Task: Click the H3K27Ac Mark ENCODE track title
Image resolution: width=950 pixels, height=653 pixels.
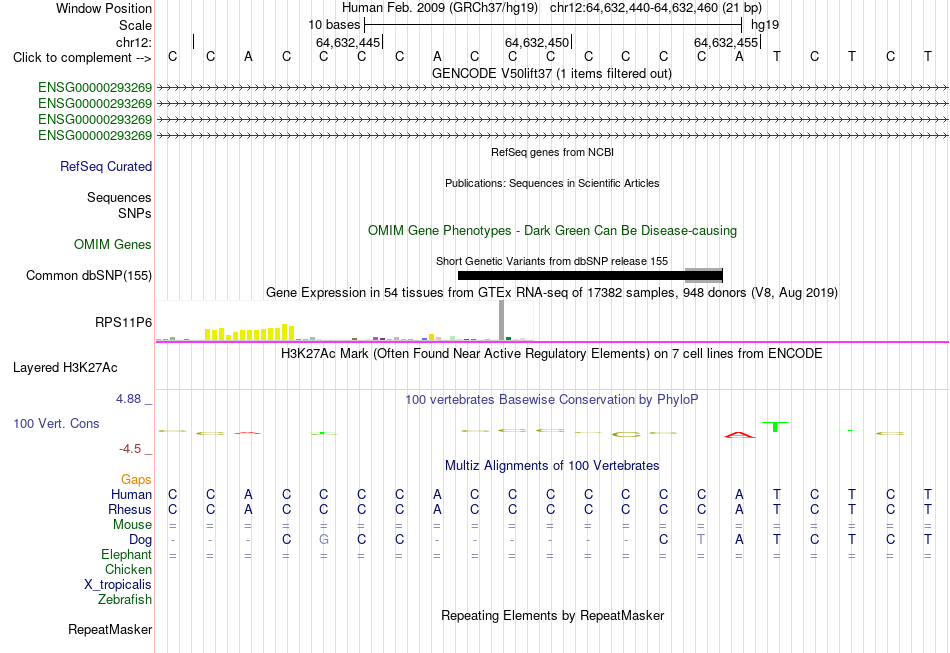Action: 552,354
